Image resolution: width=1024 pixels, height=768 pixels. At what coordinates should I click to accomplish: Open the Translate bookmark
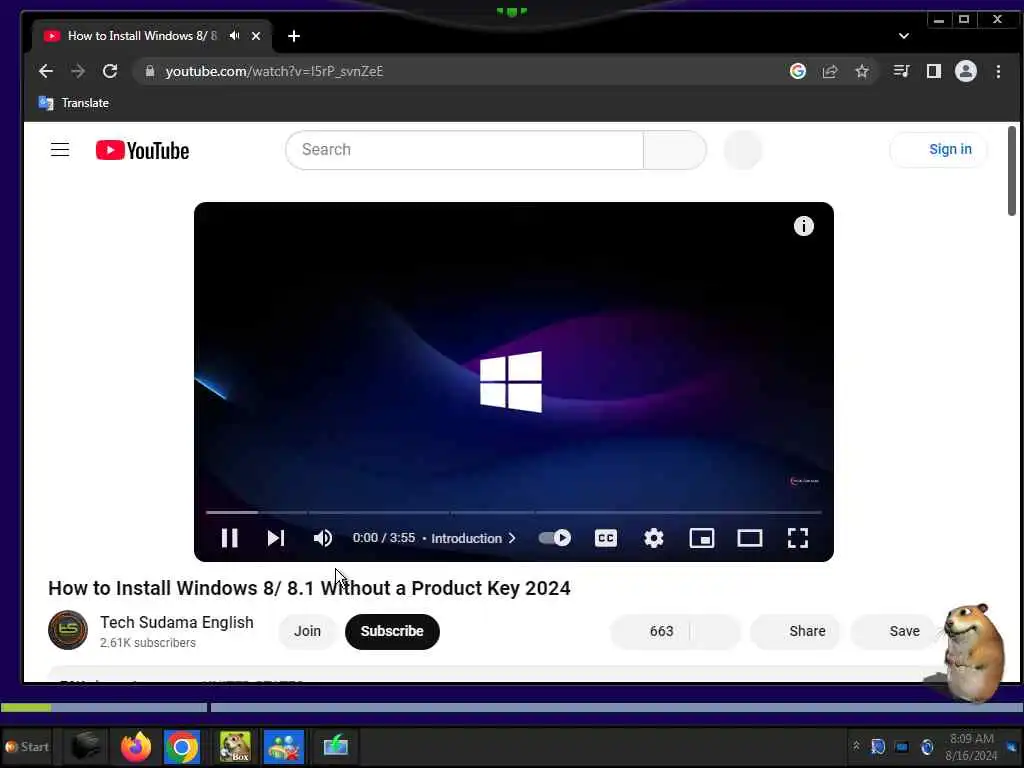pos(74,103)
